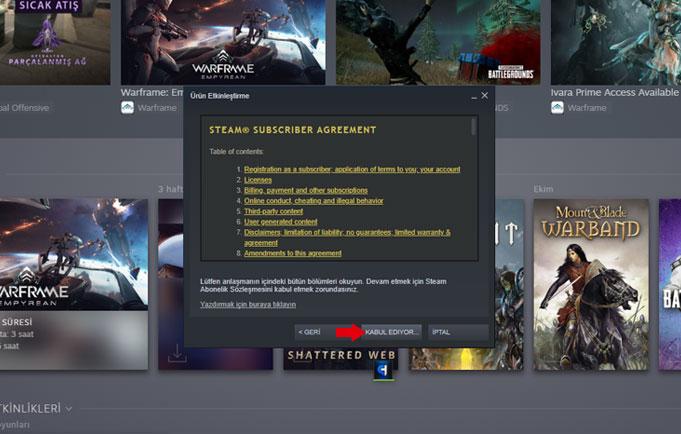This screenshot has height=434, width=681.
Task: Open the User generated content link
Action: pos(280,222)
